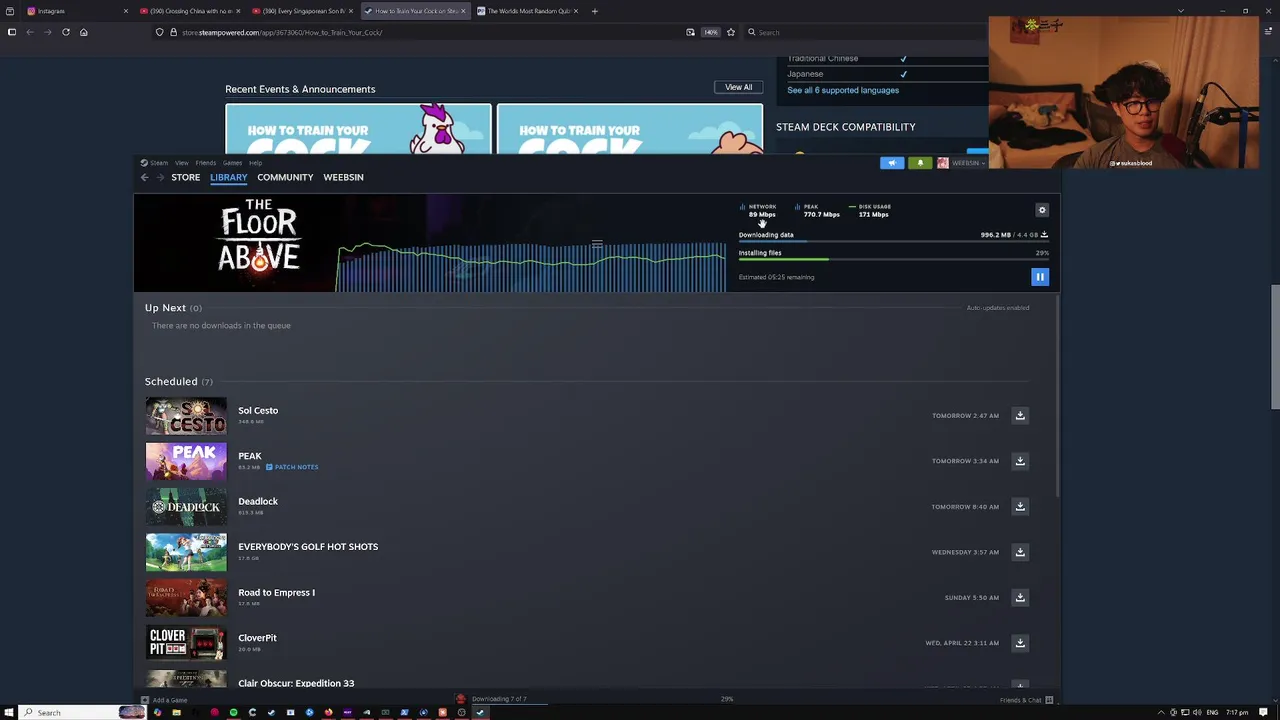Open taskbar clock showing 7:17 pm
Viewport: 1280px width, 720px height.
click(x=1237, y=712)
